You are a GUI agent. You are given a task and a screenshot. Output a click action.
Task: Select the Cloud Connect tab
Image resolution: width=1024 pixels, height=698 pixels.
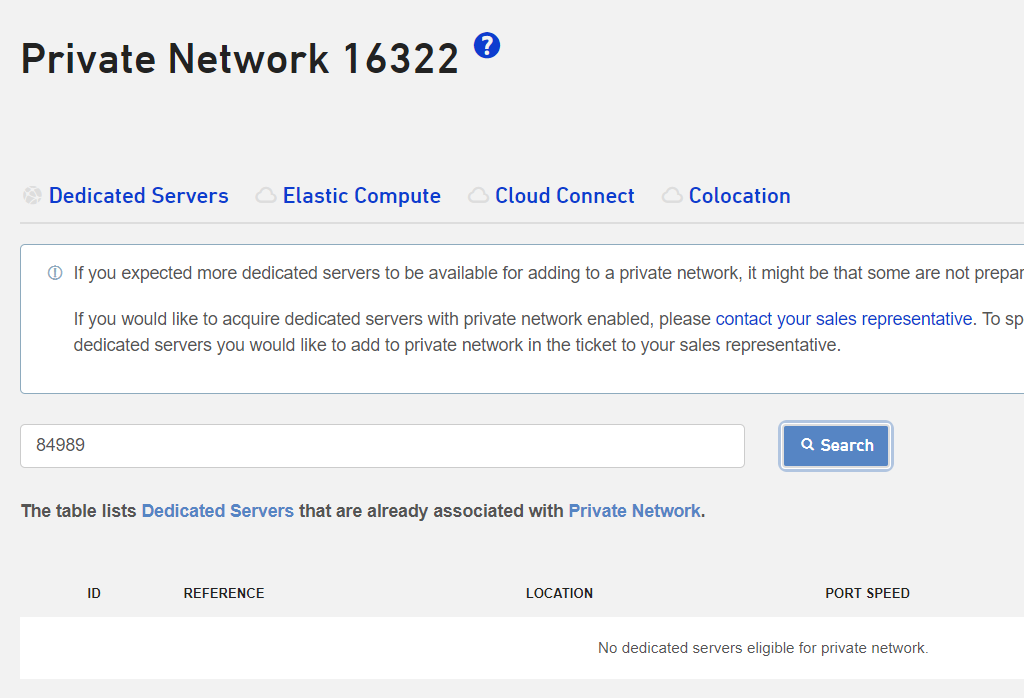click(564, 196)
